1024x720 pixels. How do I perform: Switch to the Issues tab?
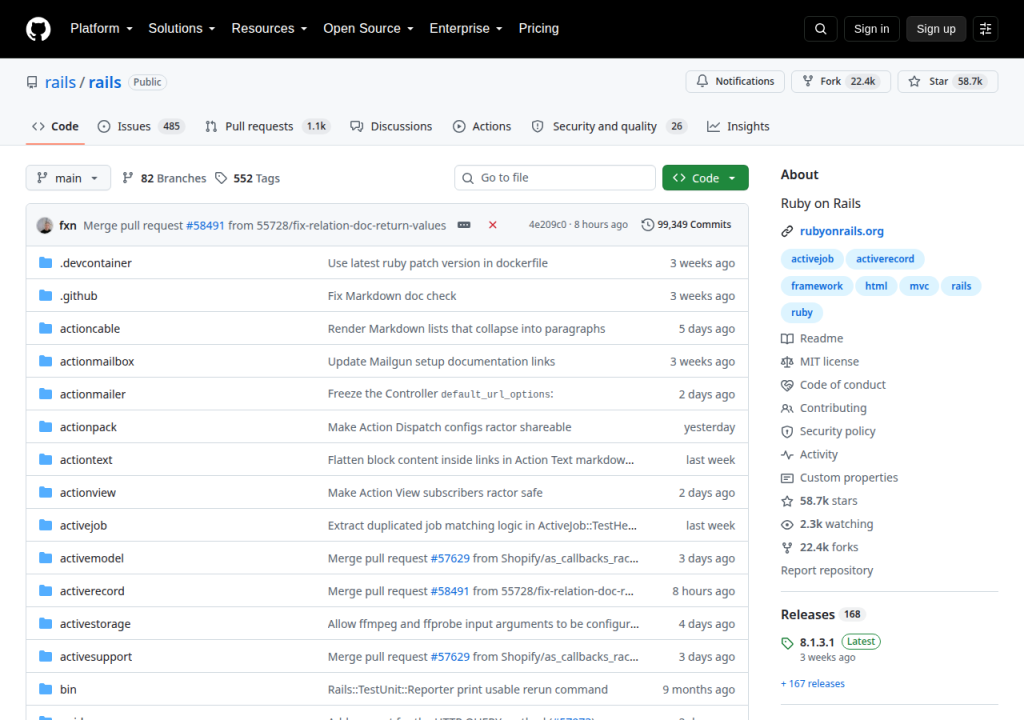(140, 127)
